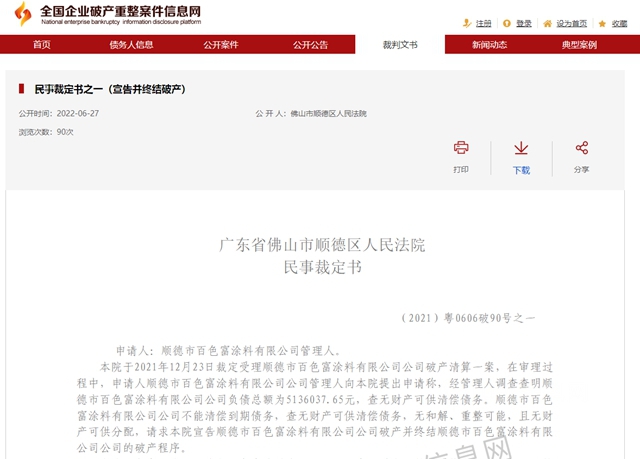
Task: Click the applicant line 申请人：顺德市百色富涂料有限公司管理人
Action: point(228,350)
